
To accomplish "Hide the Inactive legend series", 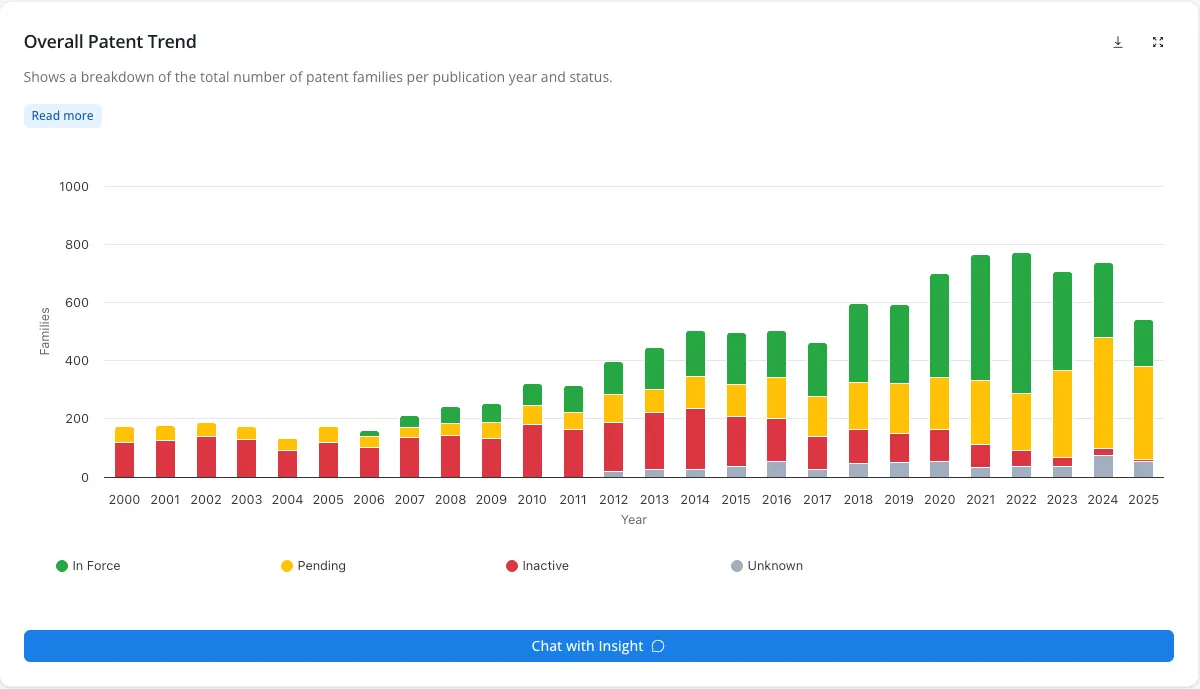I will click(x=538, y=566).
